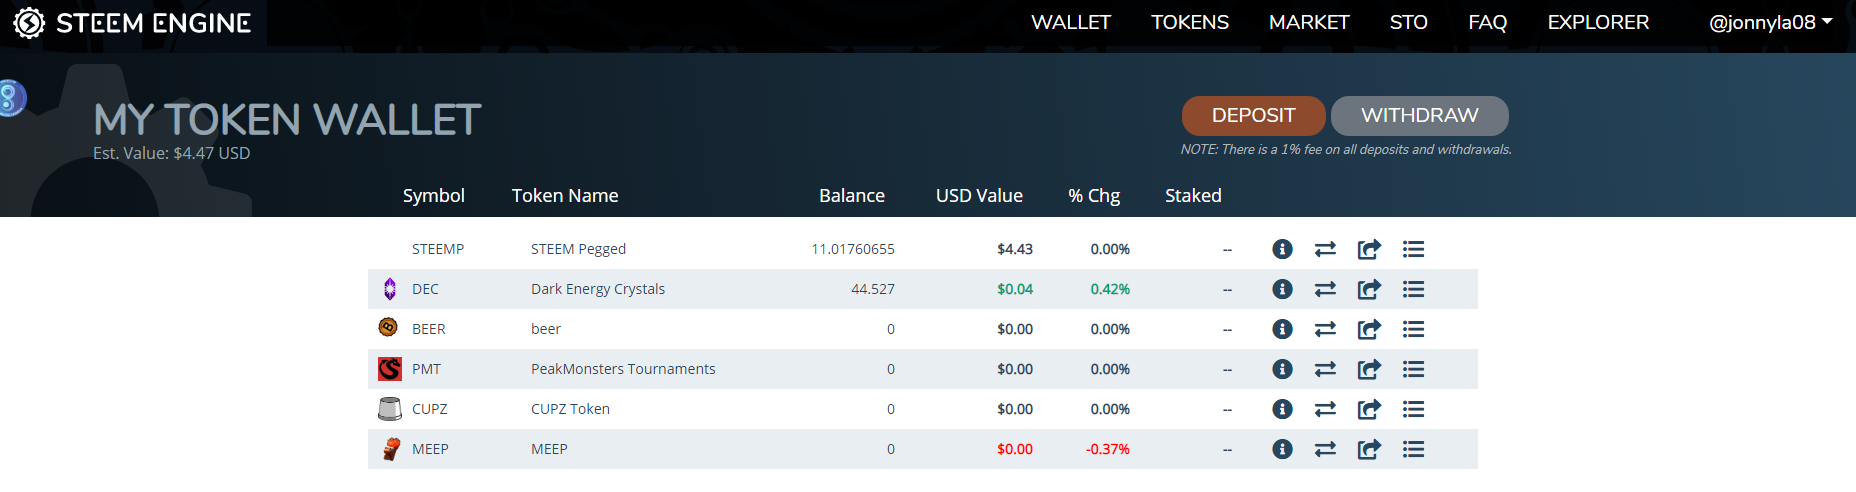Open the EXPLORER menu item
This screenshot has height=492, width=1856.
click(1598, 22)
